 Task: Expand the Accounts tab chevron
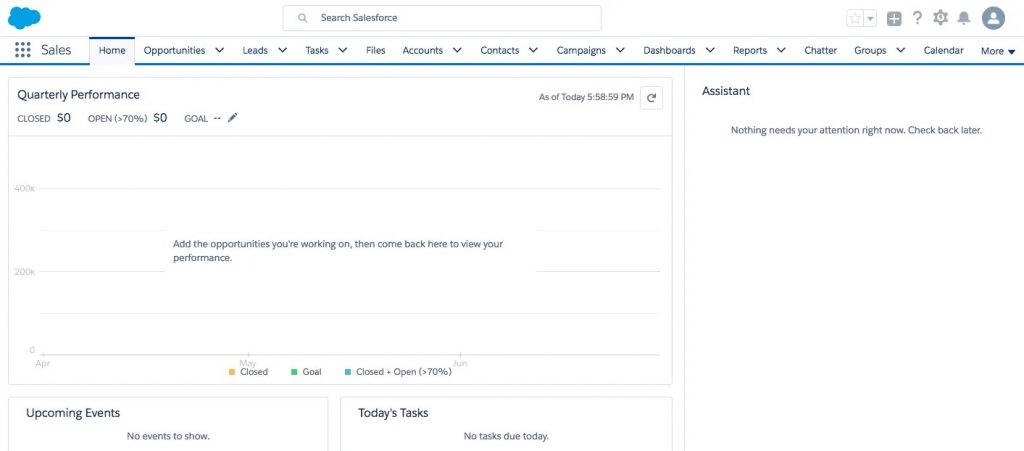point(457,50)
